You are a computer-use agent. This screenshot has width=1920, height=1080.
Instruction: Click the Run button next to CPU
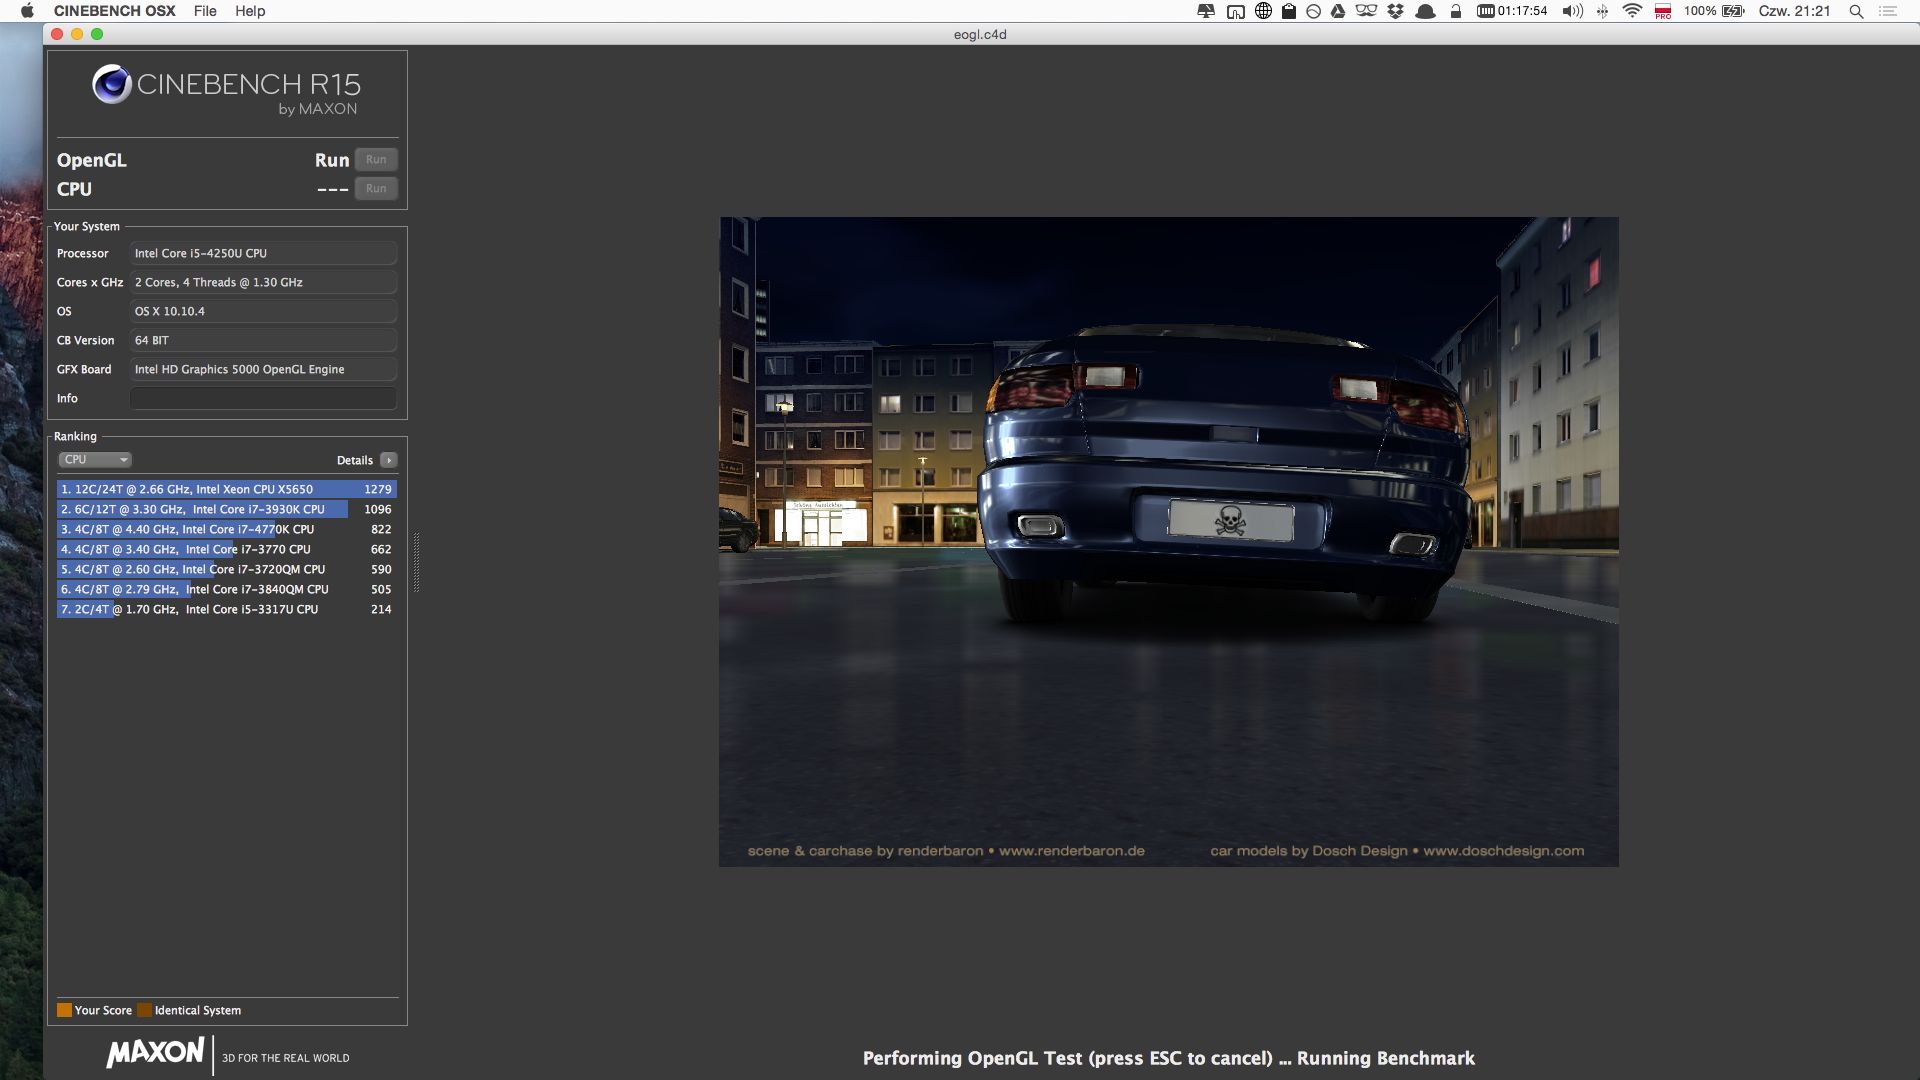[375, 188]
